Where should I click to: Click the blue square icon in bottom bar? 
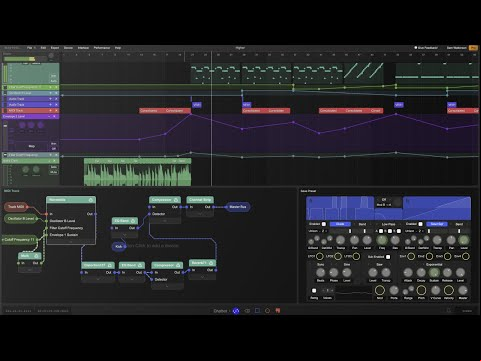pos(257,311)
